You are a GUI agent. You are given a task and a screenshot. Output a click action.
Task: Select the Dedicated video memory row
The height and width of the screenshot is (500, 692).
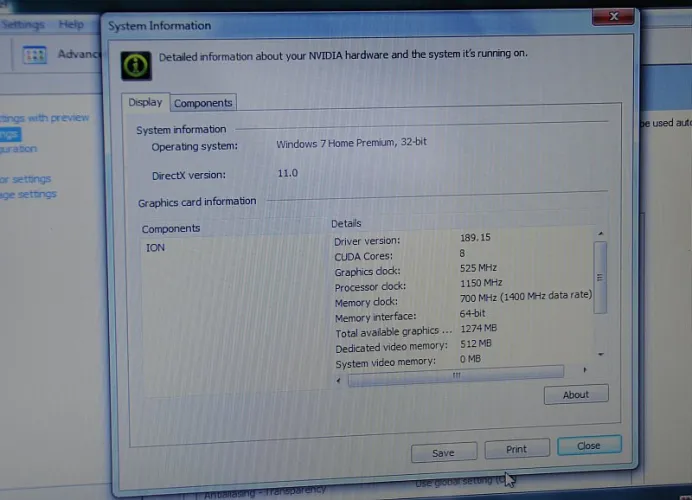[386, 346]
